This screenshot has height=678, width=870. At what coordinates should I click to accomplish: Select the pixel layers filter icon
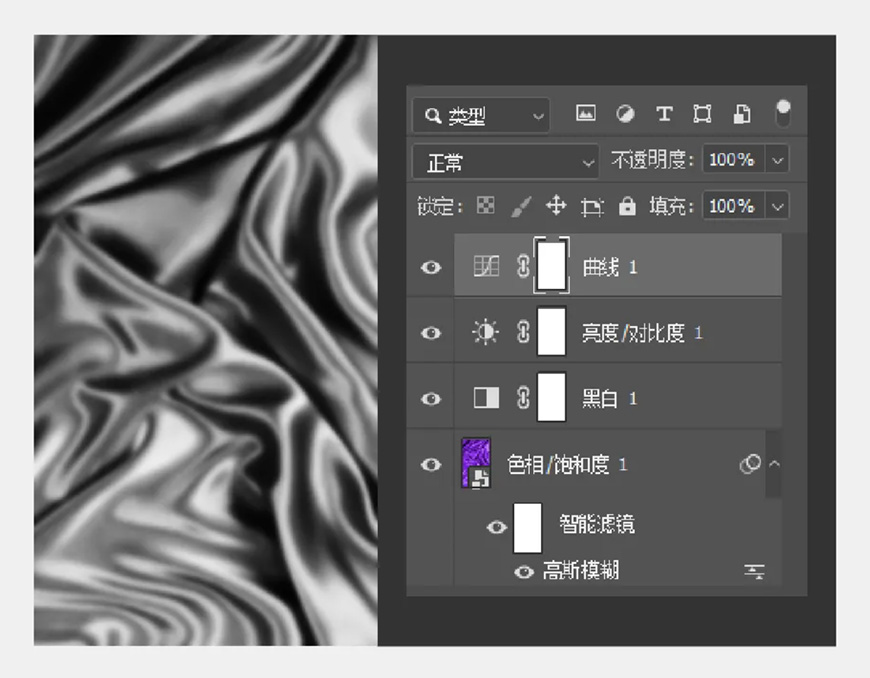click(x=585, y=113)
